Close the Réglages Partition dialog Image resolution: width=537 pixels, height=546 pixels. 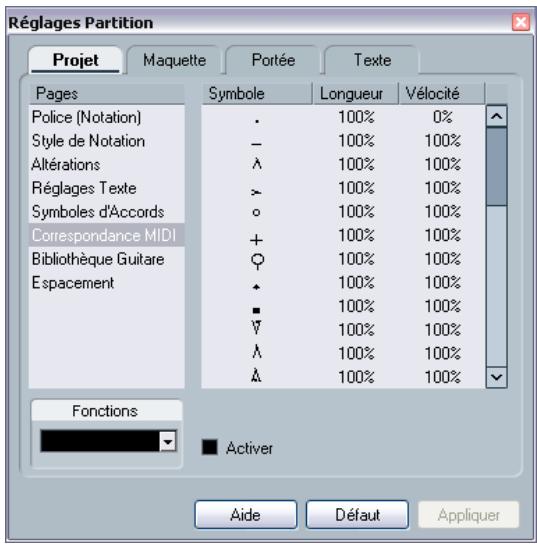point(521,22)
